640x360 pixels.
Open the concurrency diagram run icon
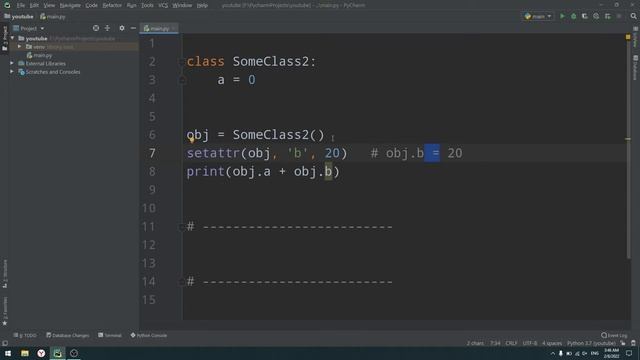coord(608,16)
